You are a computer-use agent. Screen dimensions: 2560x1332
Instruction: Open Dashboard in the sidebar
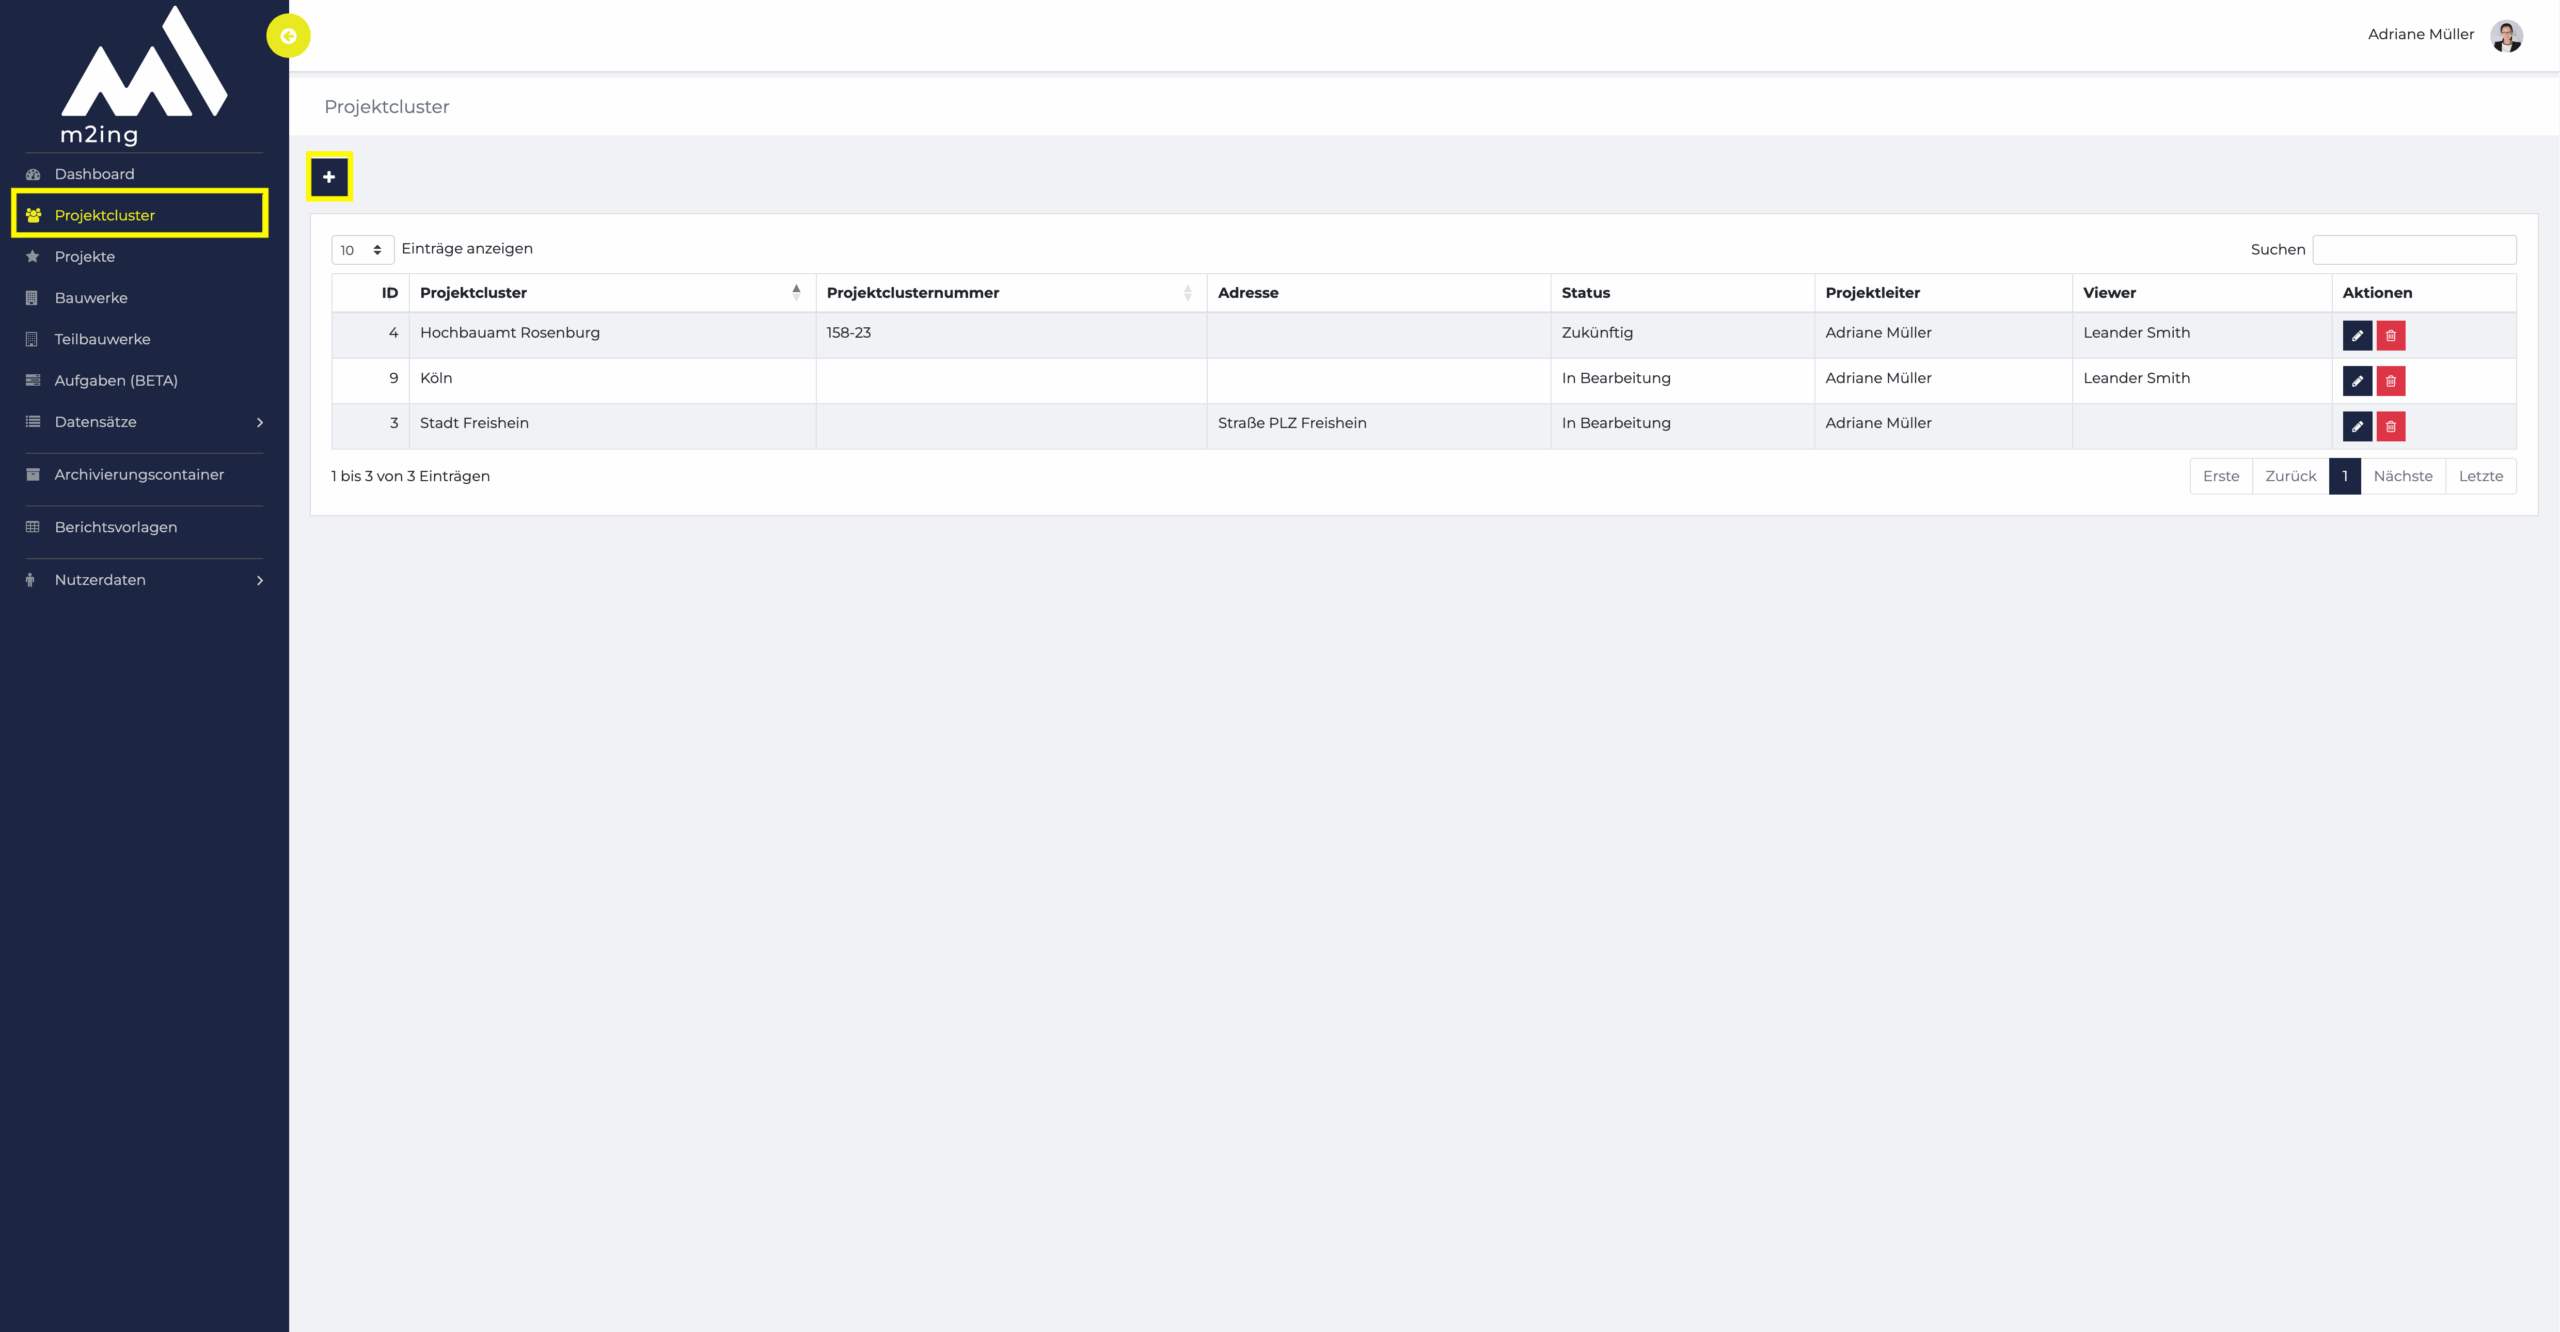coord(94,174)
